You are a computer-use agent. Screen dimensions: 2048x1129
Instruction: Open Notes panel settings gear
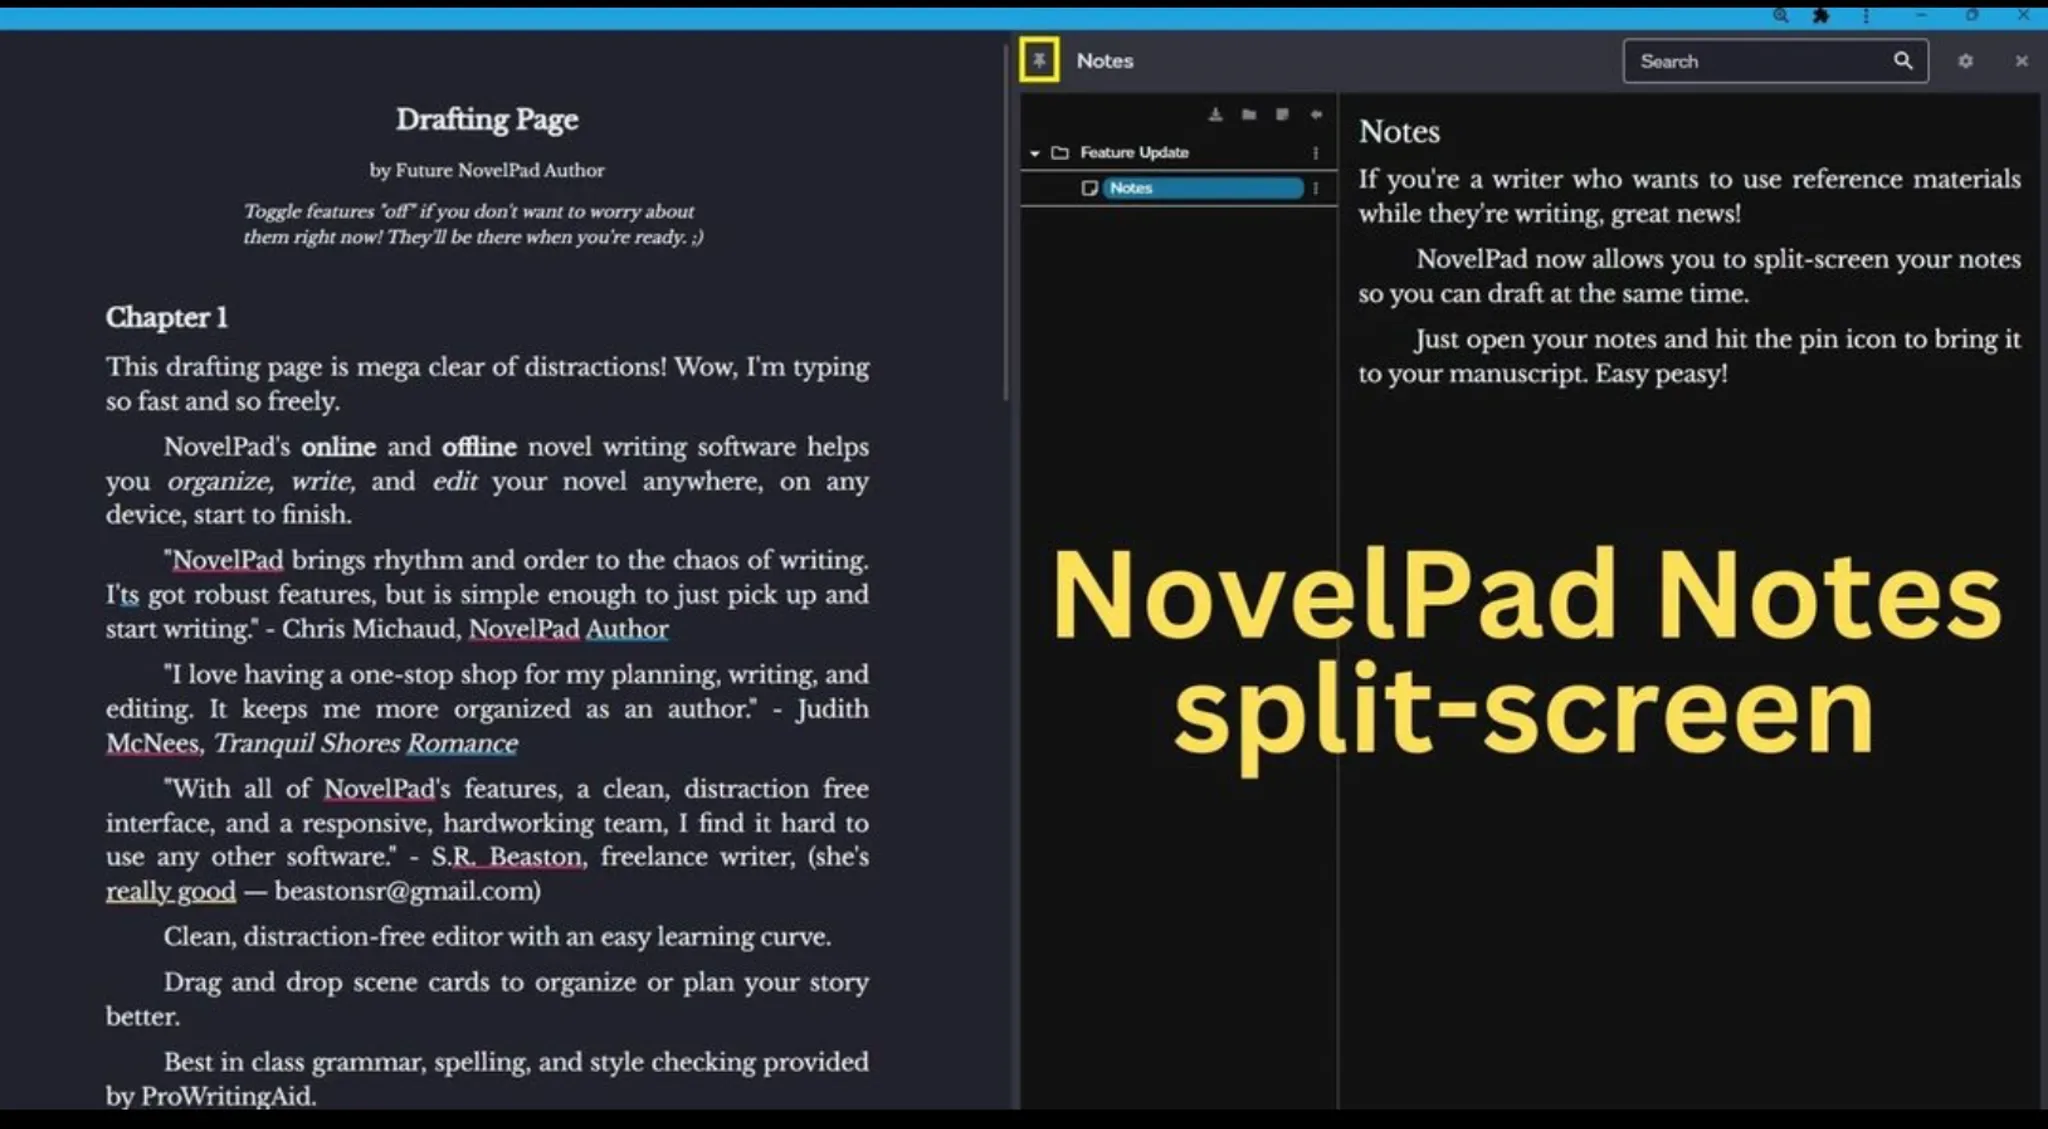pos(1965,61)
